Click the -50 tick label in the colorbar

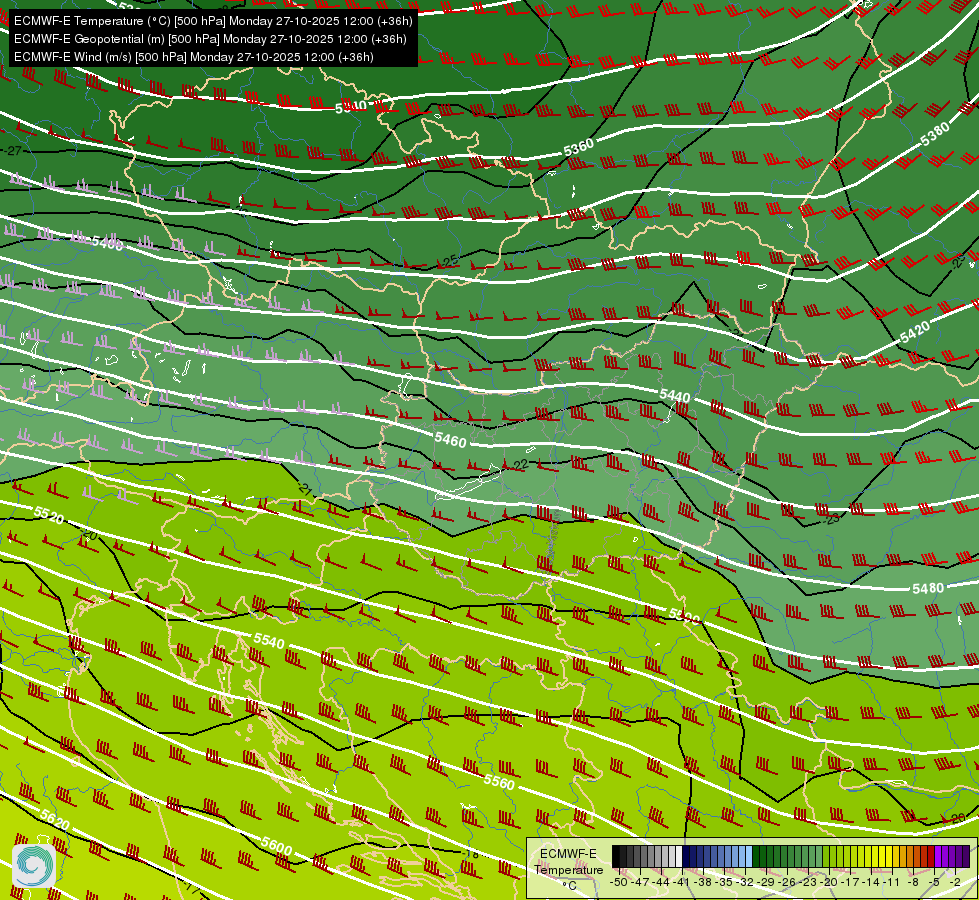619,882
